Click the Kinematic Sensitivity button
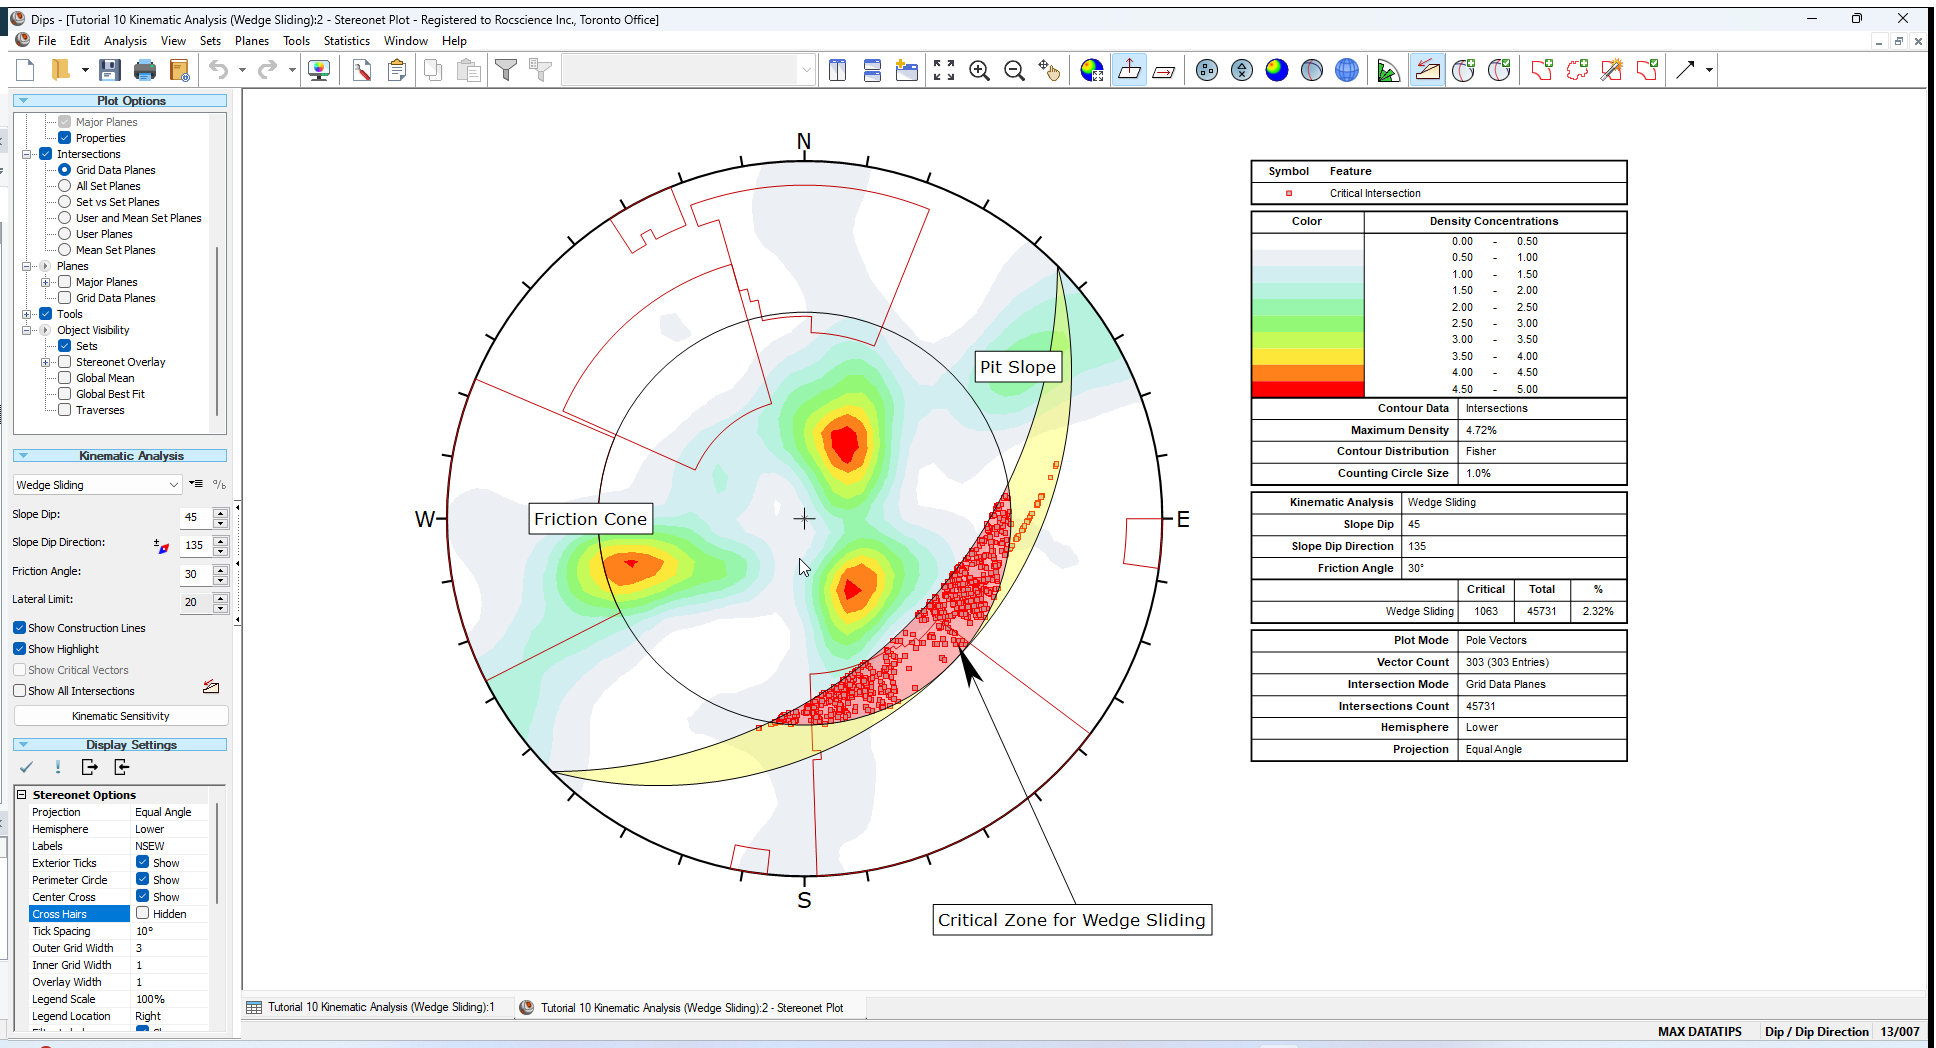 pos(119,715)
